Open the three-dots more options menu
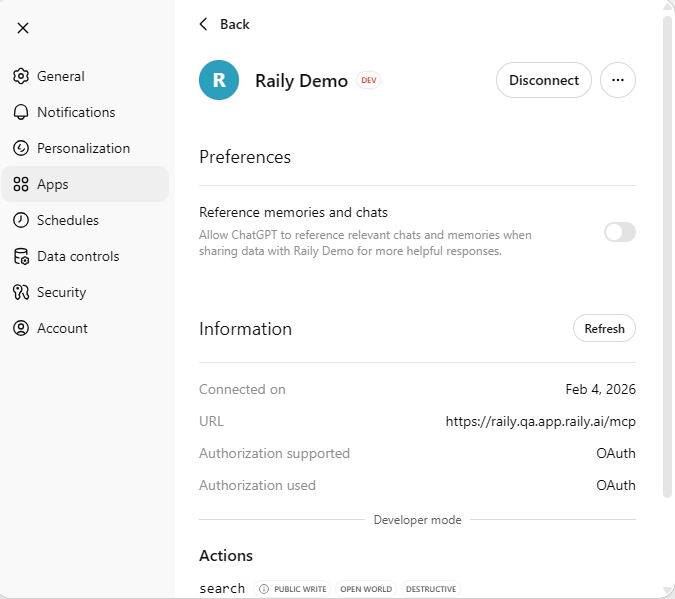The width and height of the screenshot is (675, 599). 618,80
